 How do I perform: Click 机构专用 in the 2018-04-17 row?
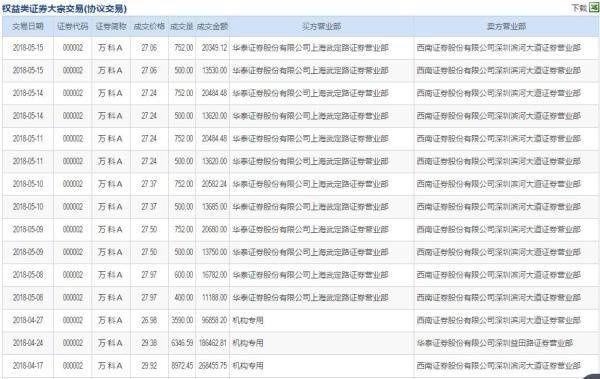[x=248, y=366]
